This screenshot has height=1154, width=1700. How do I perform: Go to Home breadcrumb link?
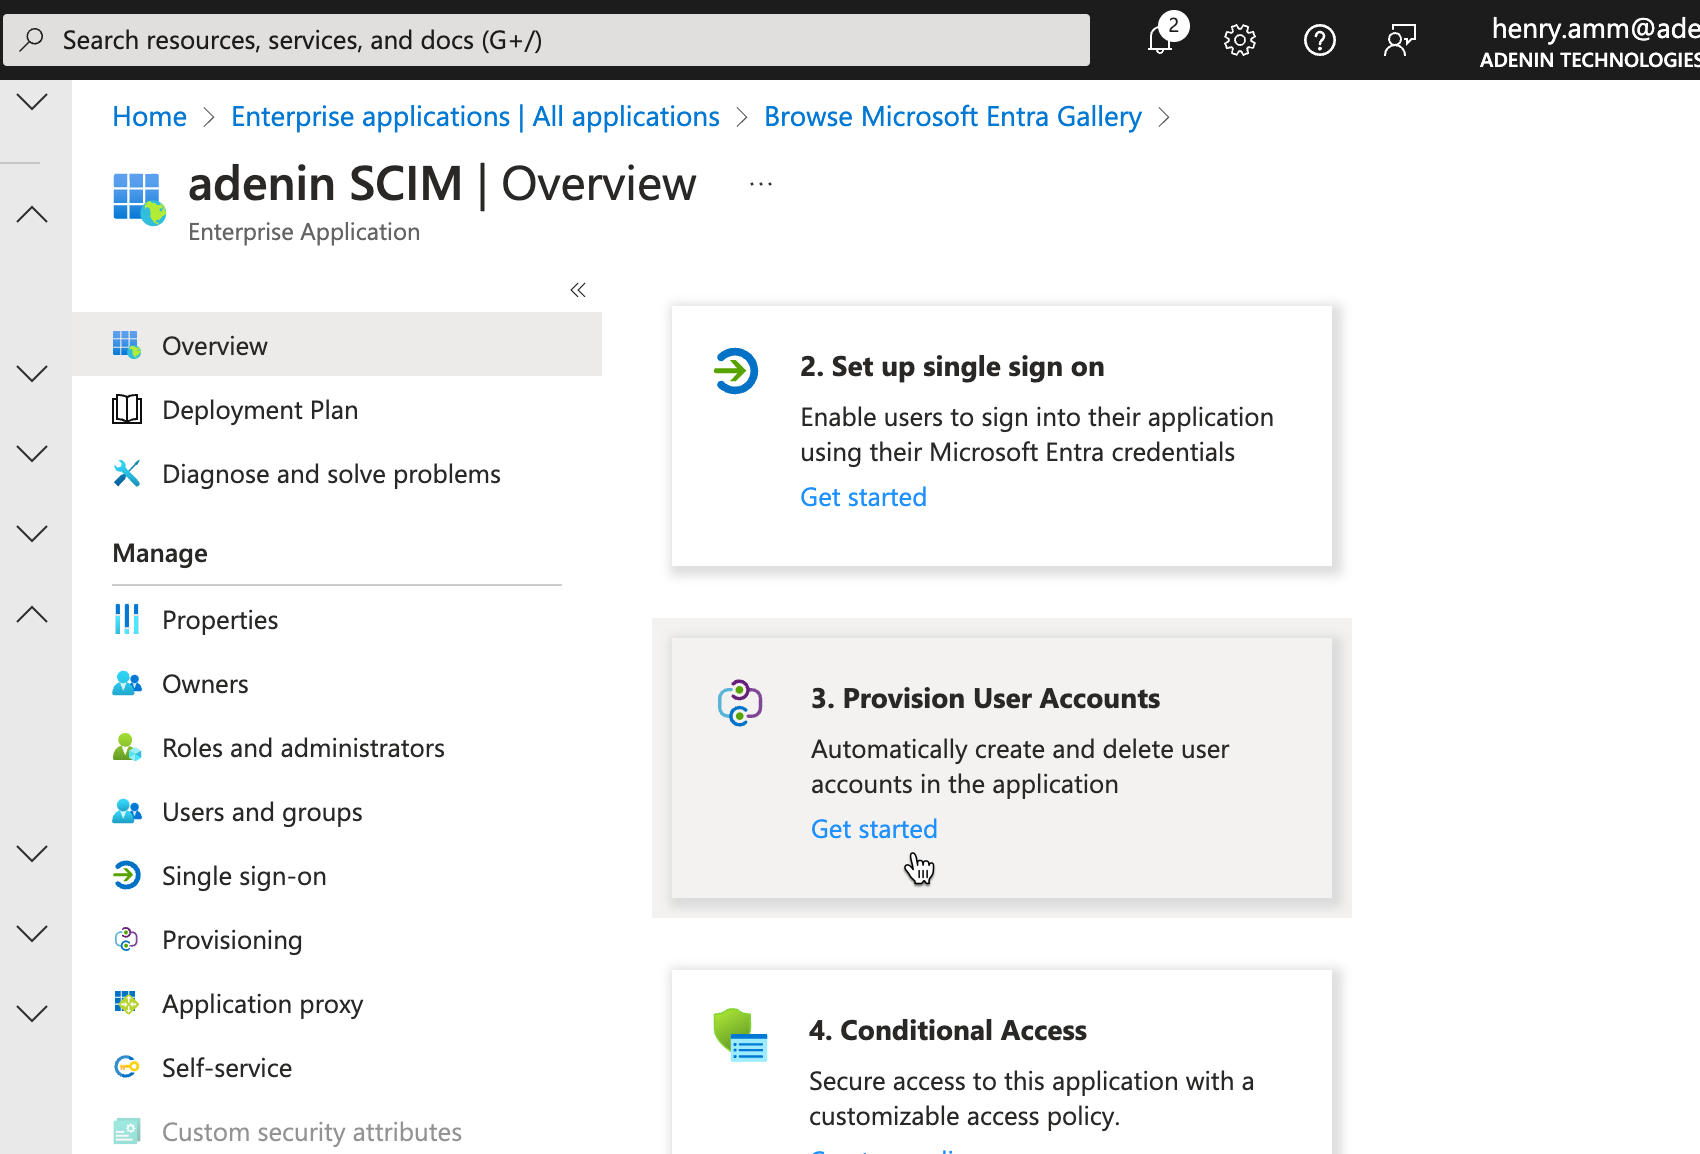(x=149, y=117)
